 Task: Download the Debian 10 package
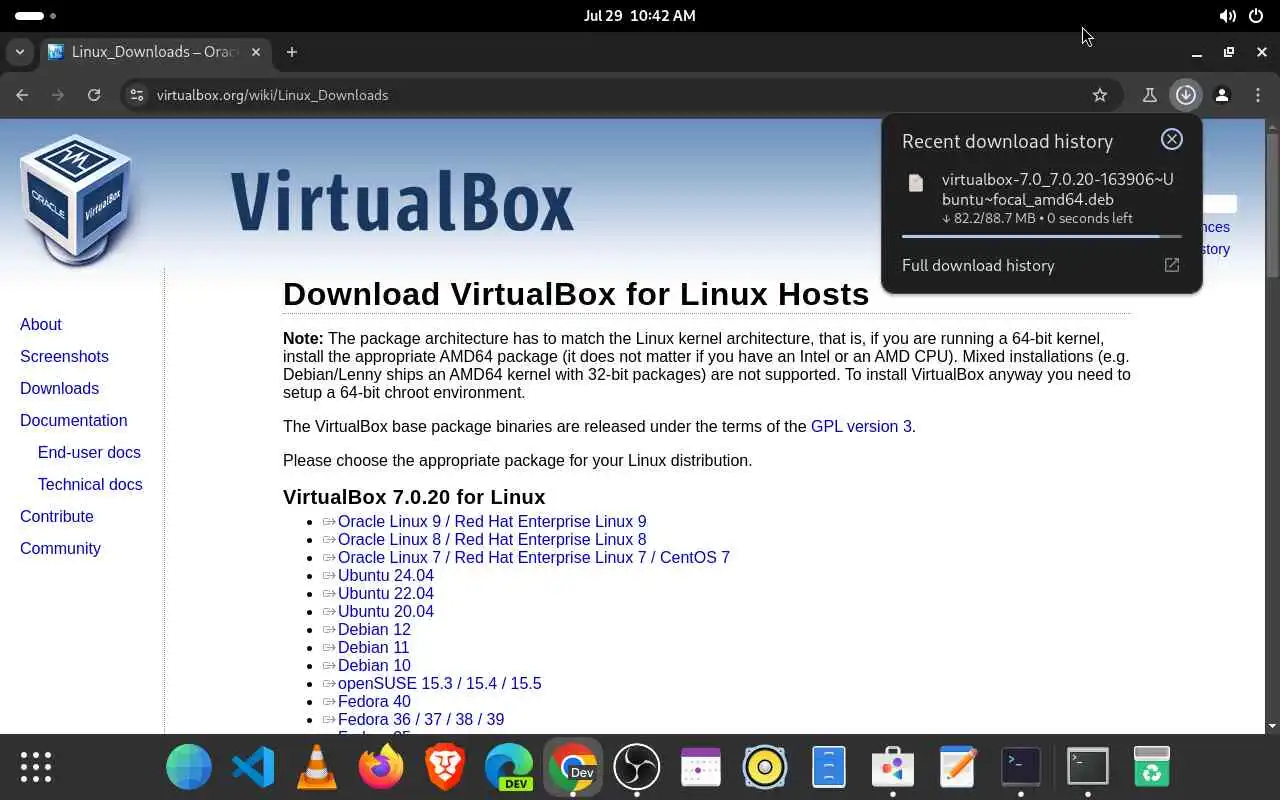pyautogui.click(x=374, y=665)
